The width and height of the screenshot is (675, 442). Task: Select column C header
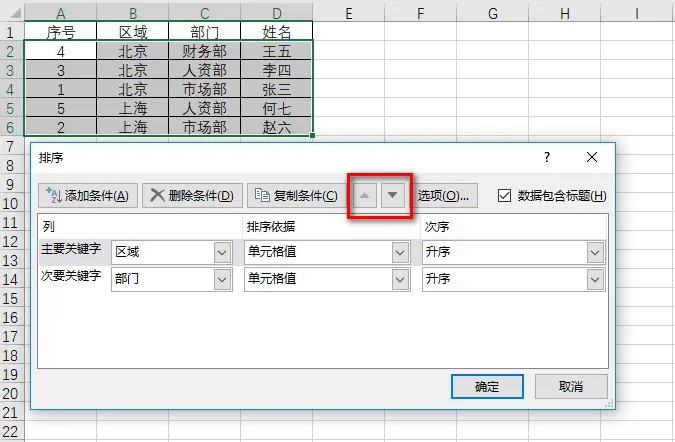tap(204, 13)
